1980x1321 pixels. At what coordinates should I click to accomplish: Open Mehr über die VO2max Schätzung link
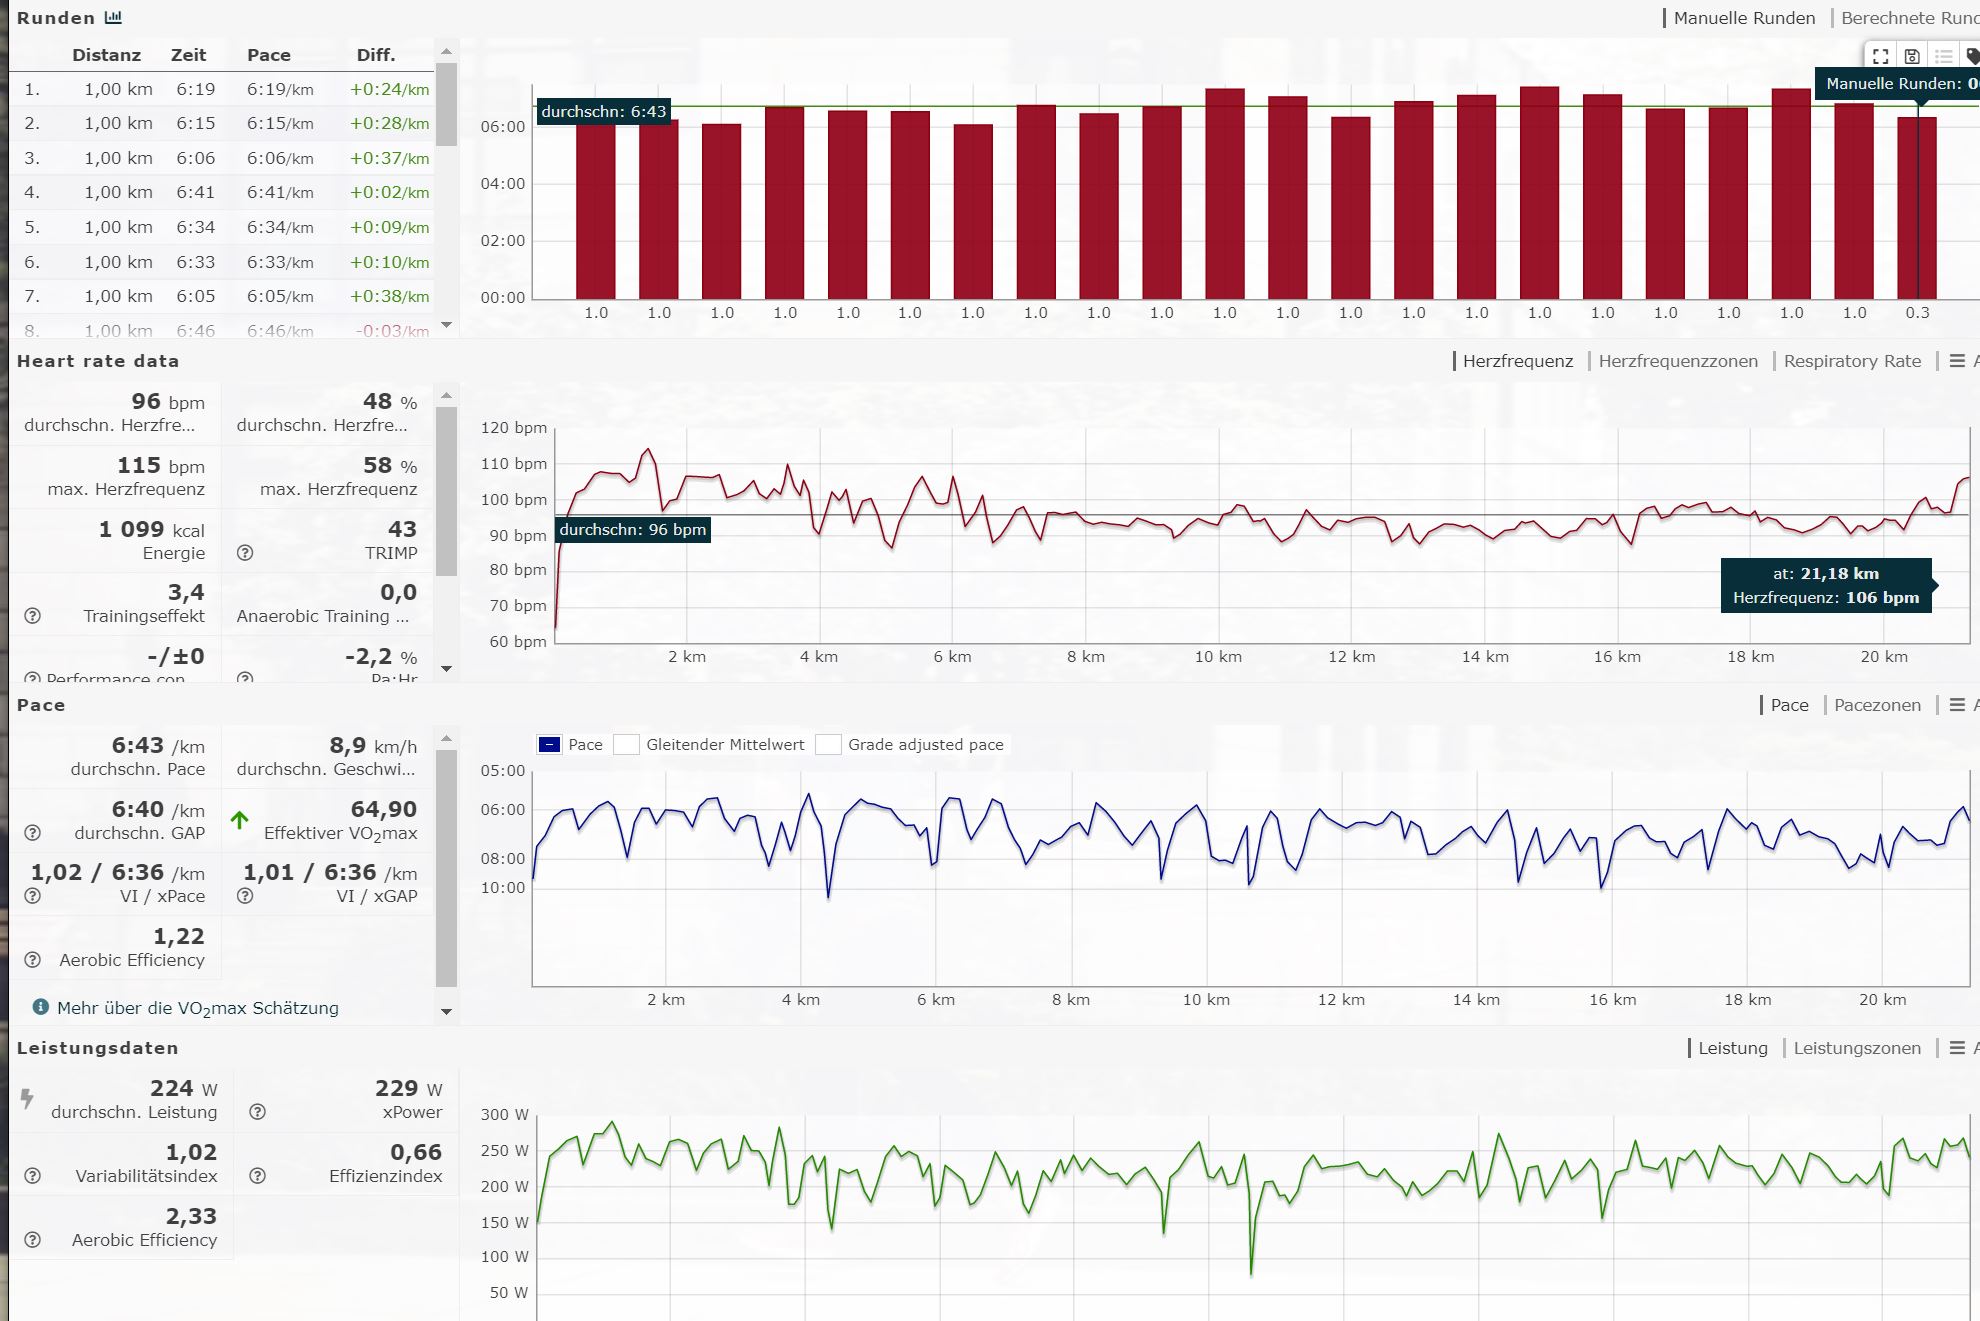[x=197, y=1008]
